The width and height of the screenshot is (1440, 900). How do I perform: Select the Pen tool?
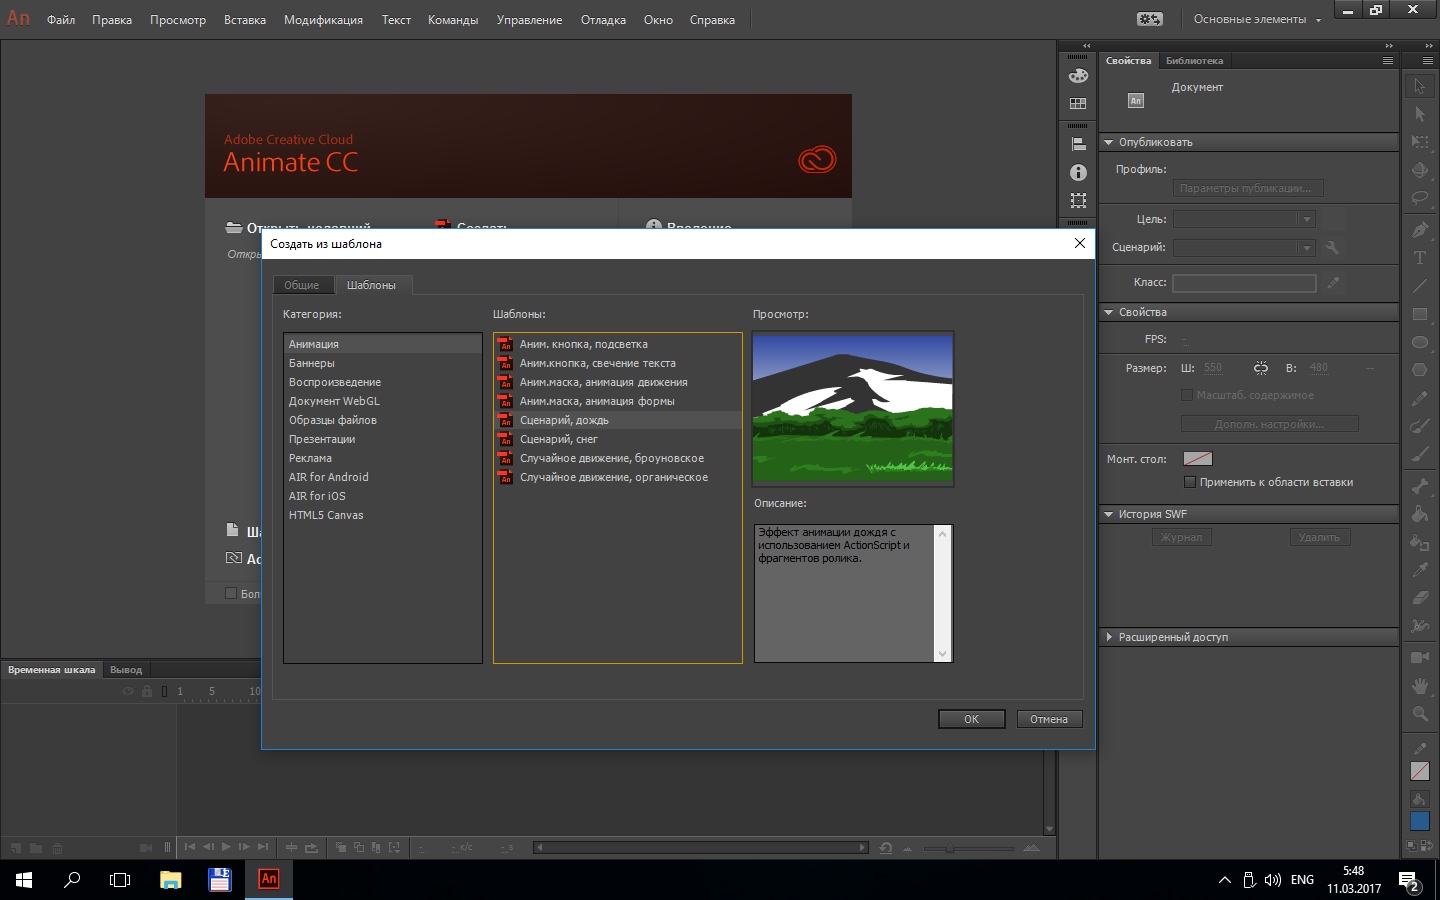pos(1419,230)
